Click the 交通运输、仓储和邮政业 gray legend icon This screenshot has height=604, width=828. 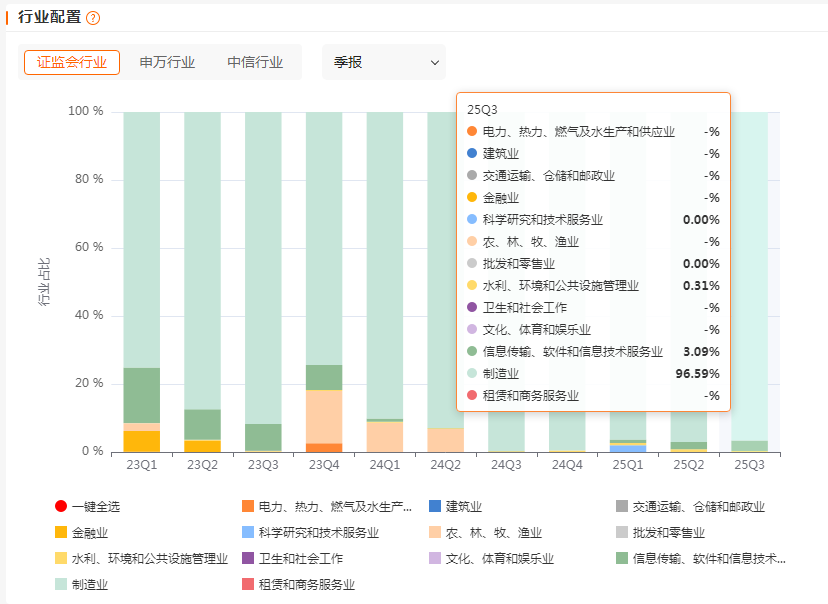click(x=622, y=507)
